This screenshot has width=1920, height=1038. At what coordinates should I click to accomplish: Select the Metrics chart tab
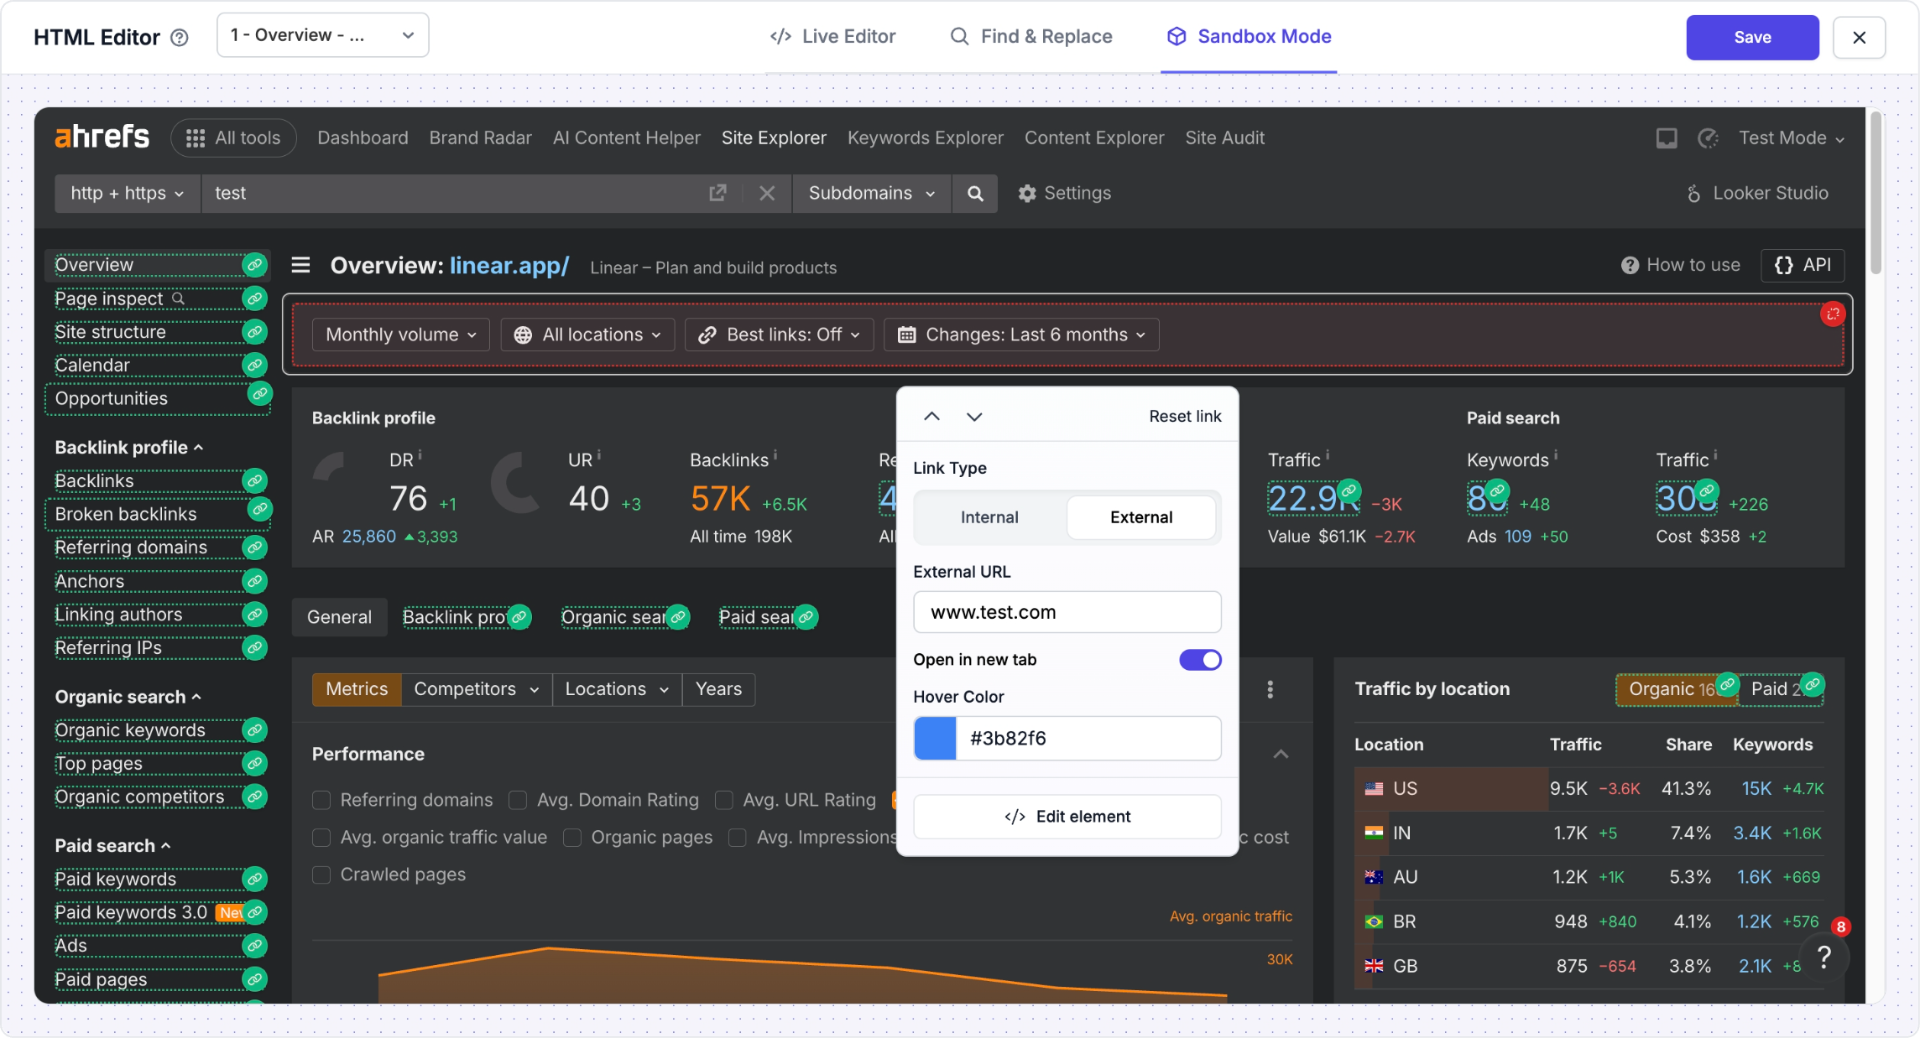click(356, 689)
